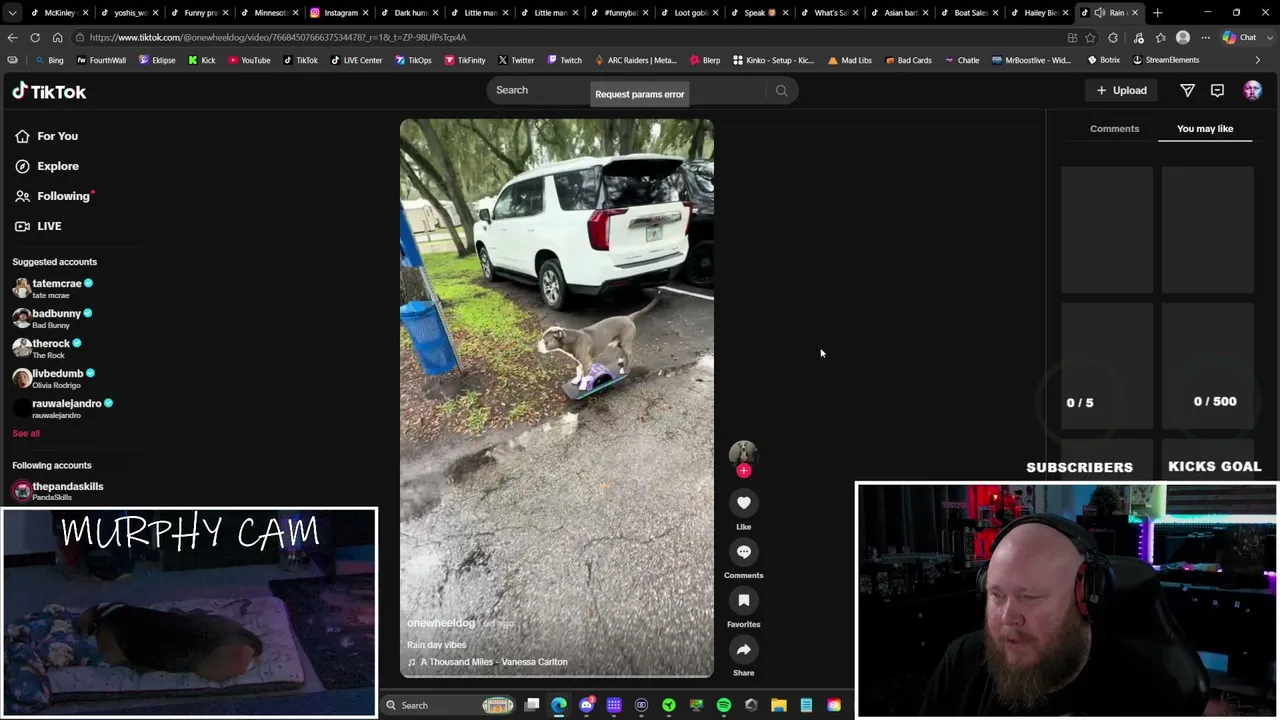Viewport: 1280px width, 720px height.
Task: Open the creator avatar beside the video
Action: click(743, 453)
